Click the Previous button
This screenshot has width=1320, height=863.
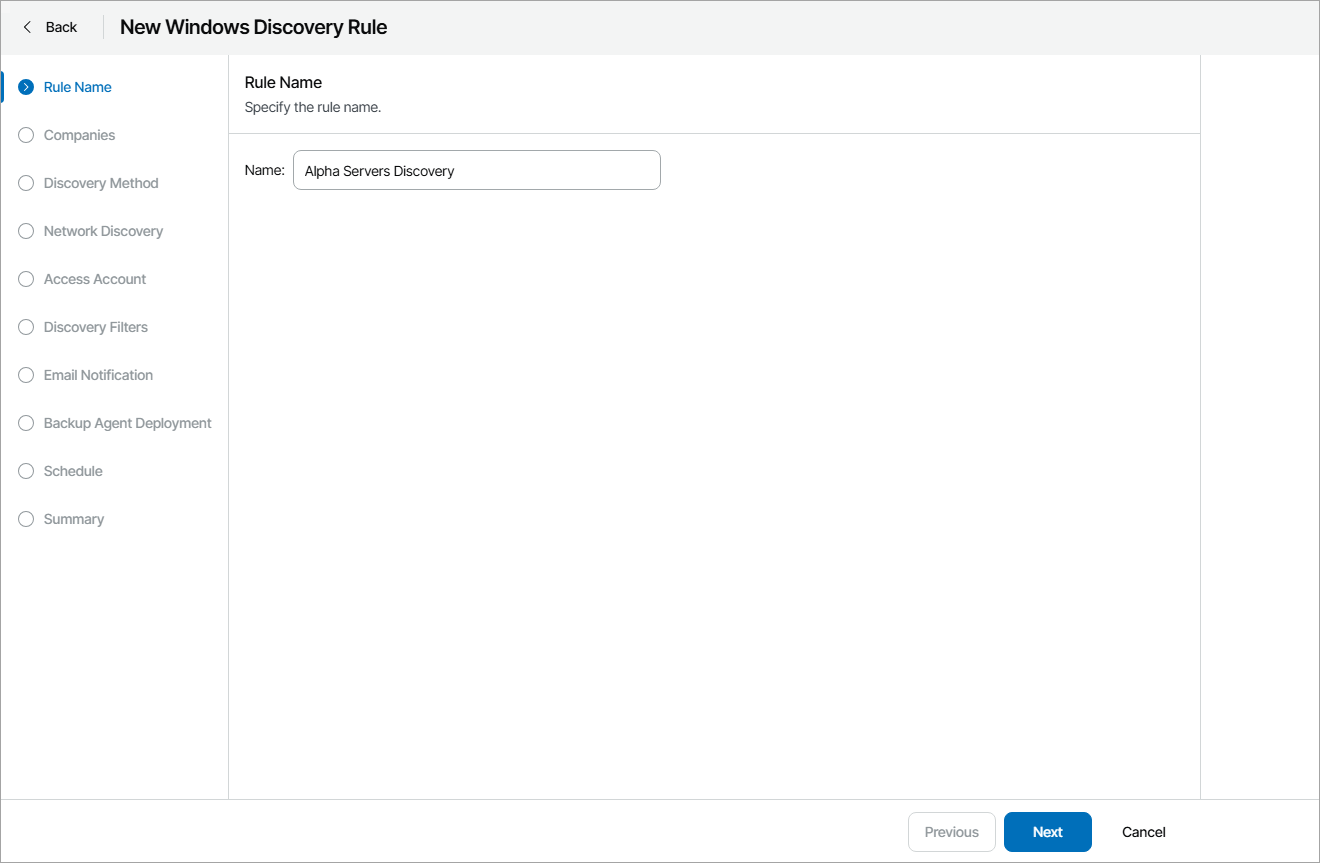tap(951, 832)
